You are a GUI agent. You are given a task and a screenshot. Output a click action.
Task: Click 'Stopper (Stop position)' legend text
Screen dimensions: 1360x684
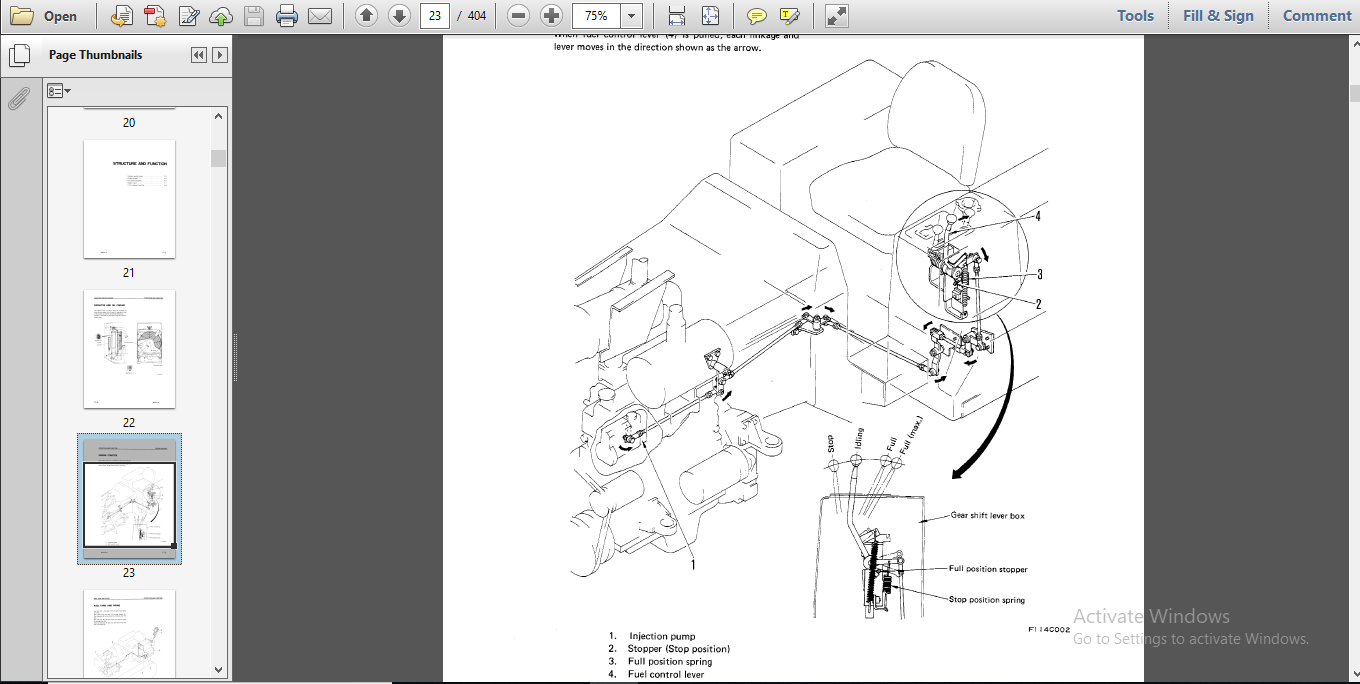(679, 649)
